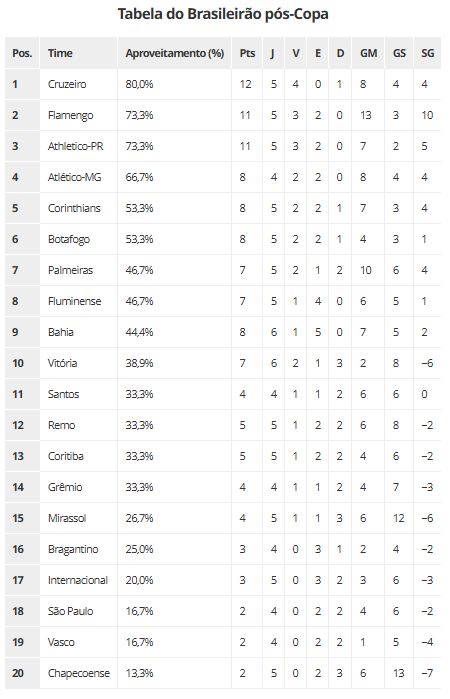
Task: Click the Chapecoense team cell
Action: pos(78,673)
